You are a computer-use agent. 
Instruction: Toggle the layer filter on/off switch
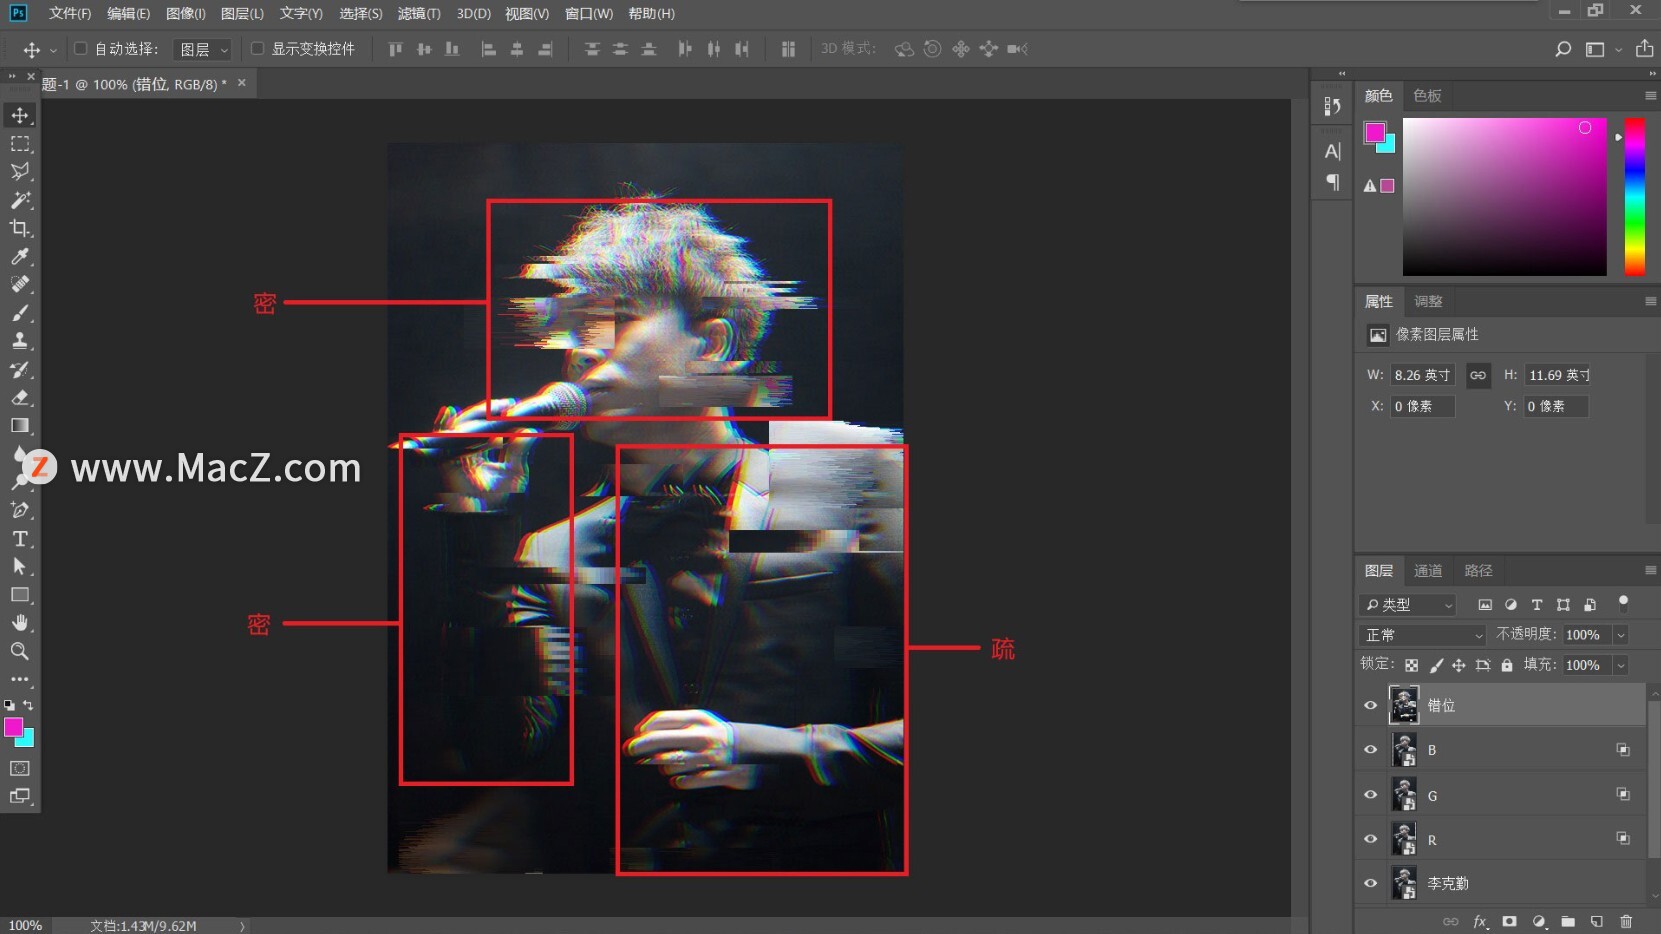point(1623,603)
